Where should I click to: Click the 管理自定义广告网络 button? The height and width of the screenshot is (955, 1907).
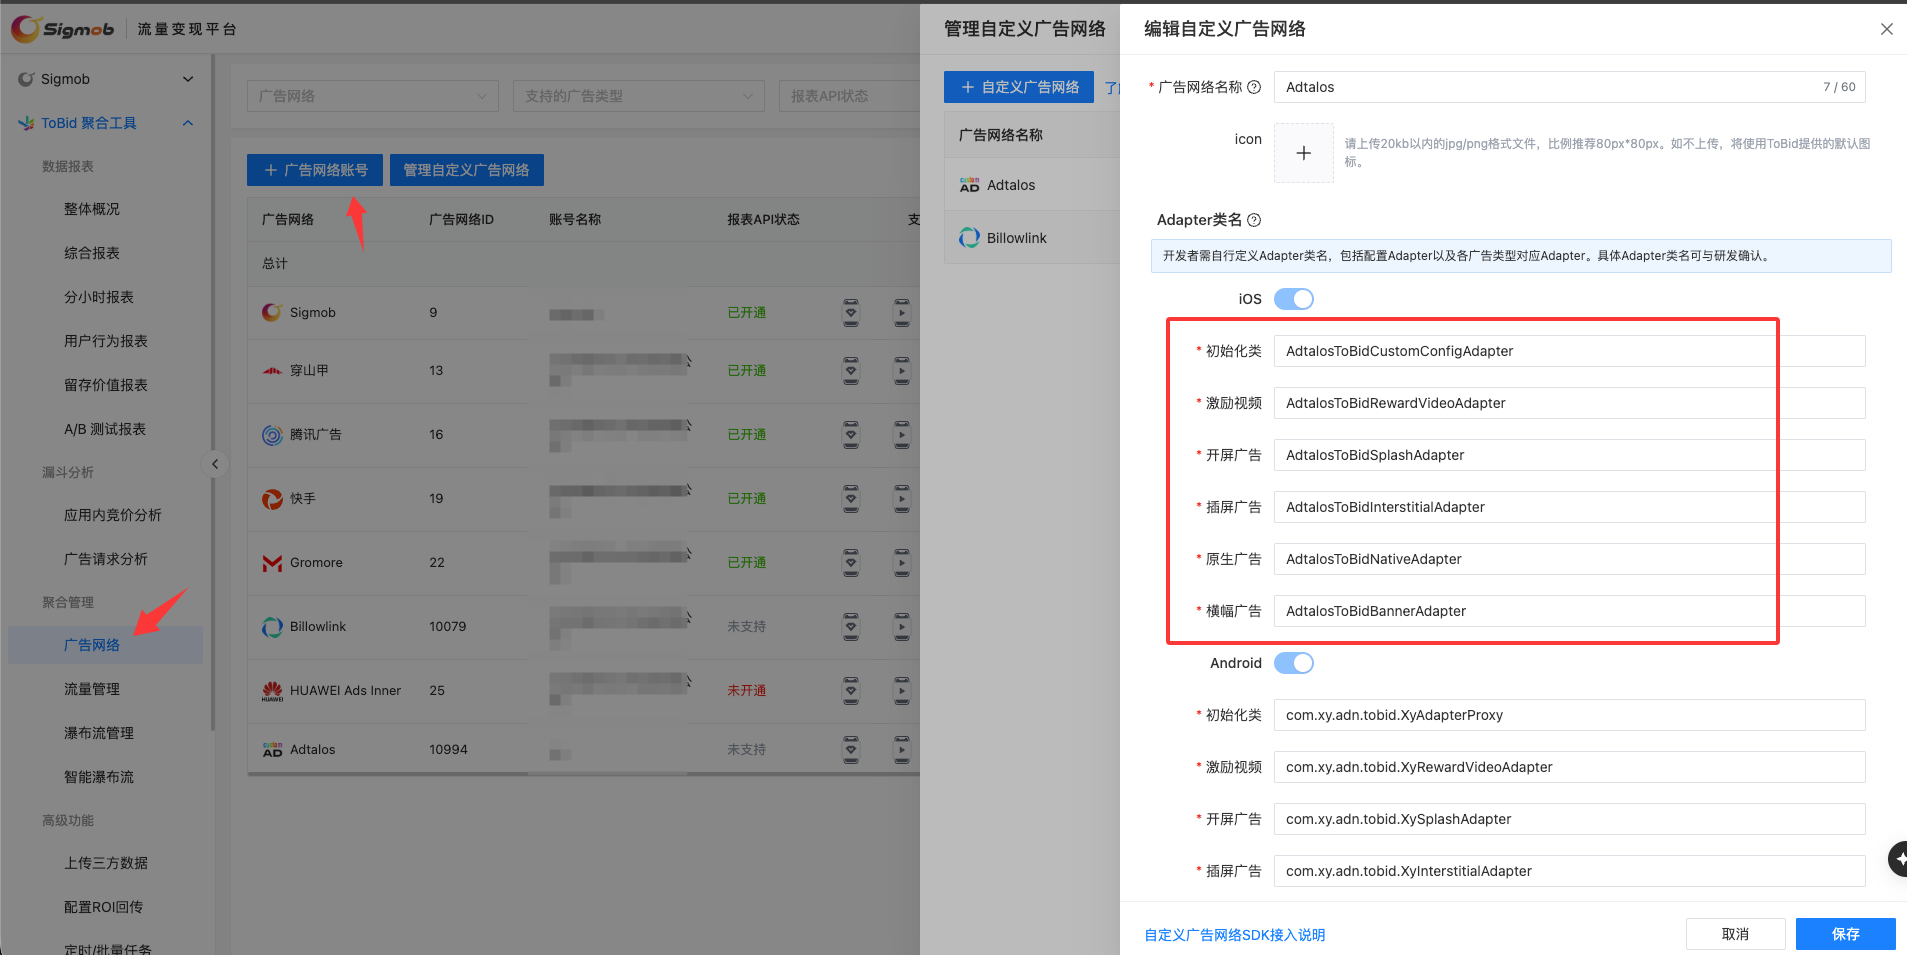467,170
